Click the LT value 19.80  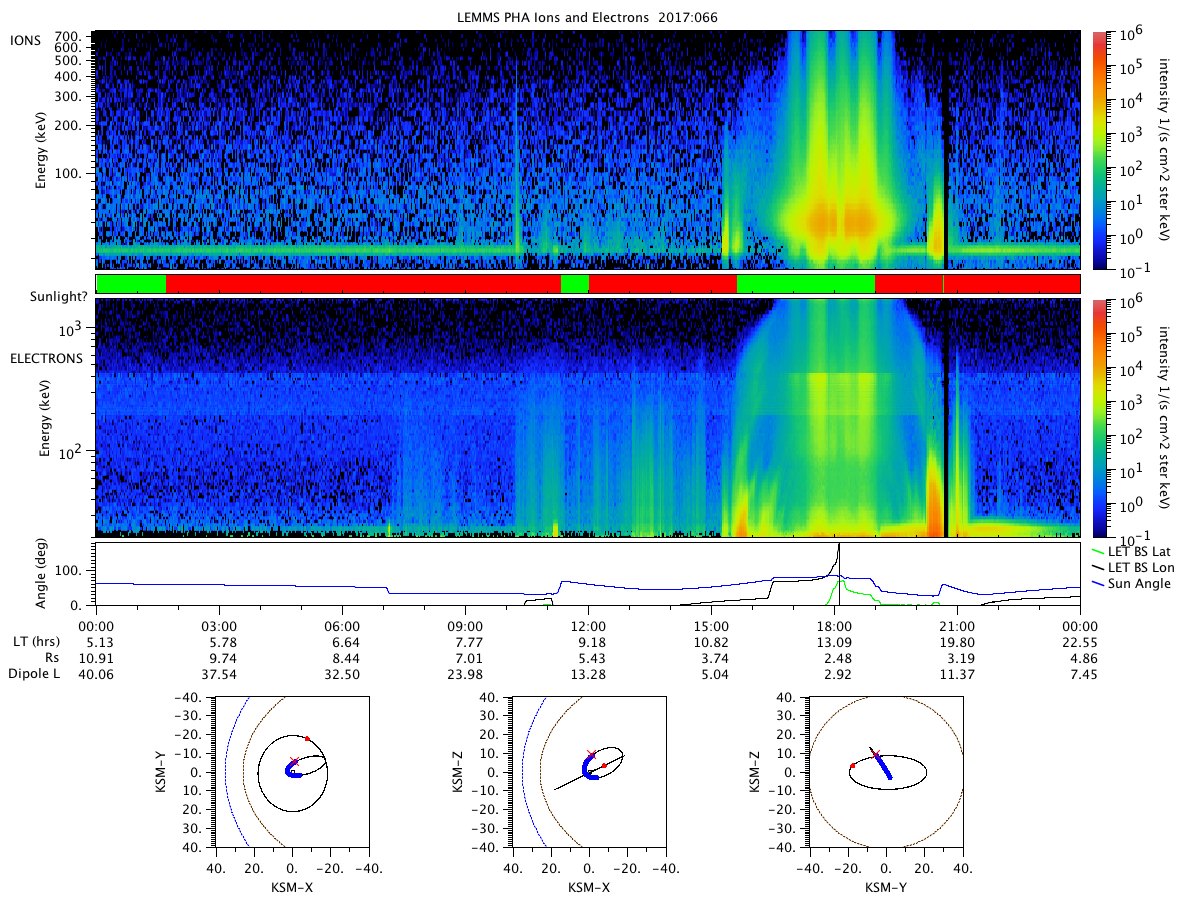pos(957,641)
